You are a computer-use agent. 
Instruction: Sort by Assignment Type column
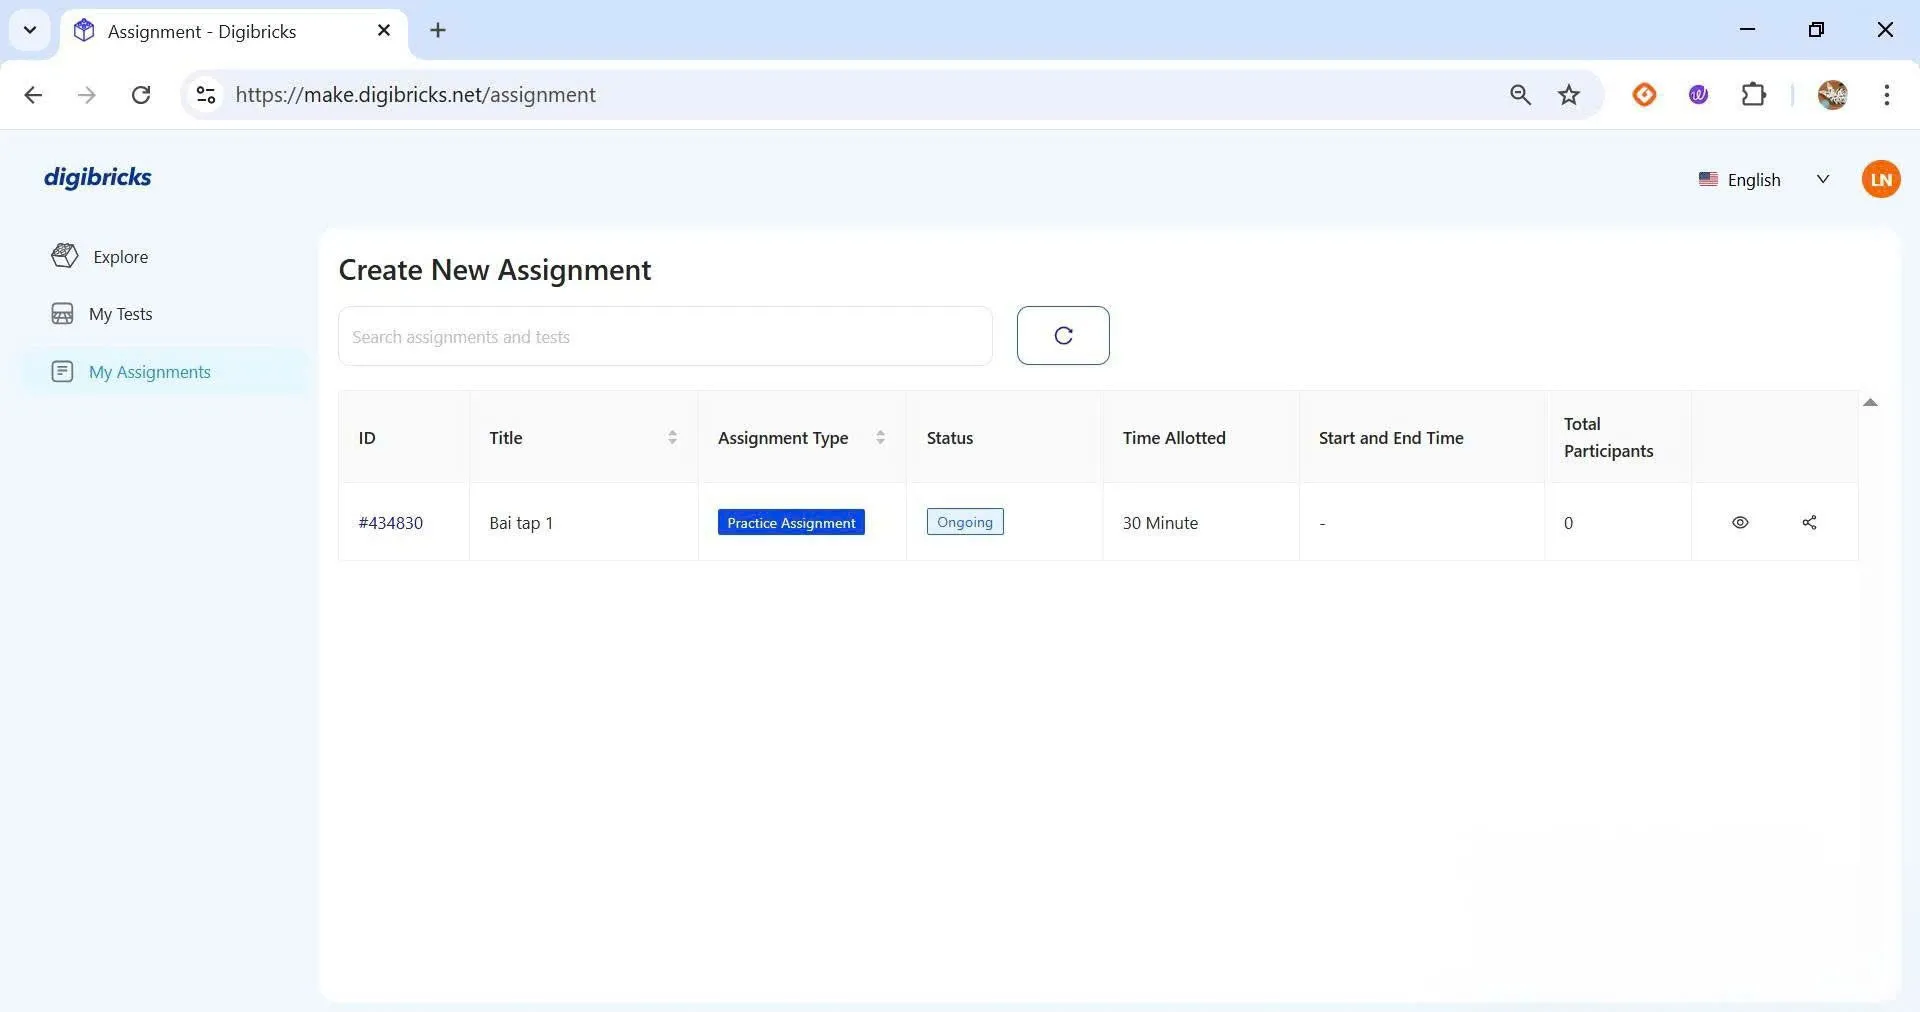tap(880, 438)
